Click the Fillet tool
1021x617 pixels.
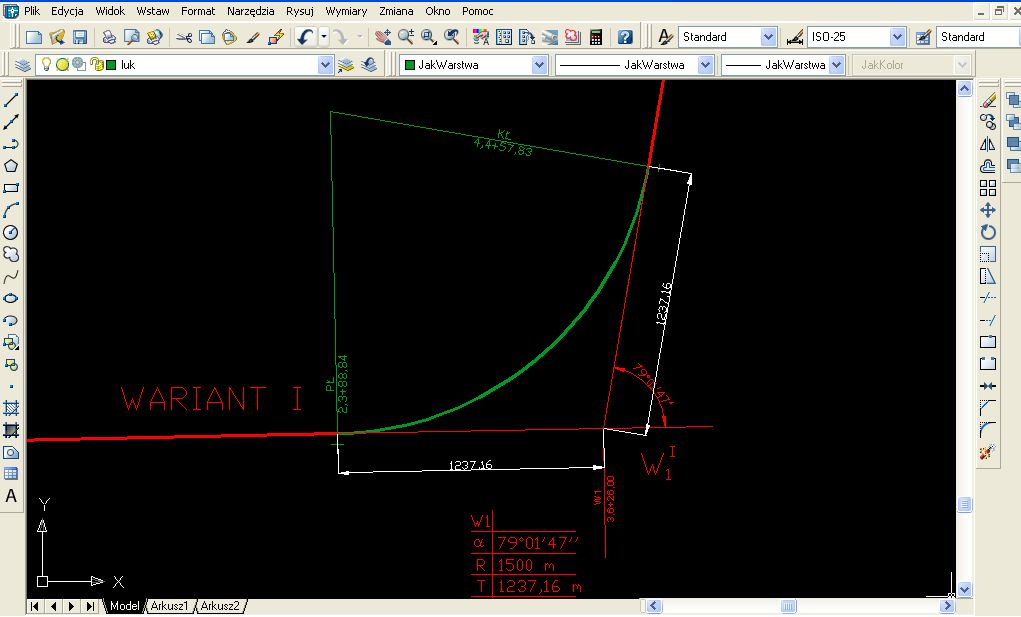pyautogui.click(x=988, y=430)
